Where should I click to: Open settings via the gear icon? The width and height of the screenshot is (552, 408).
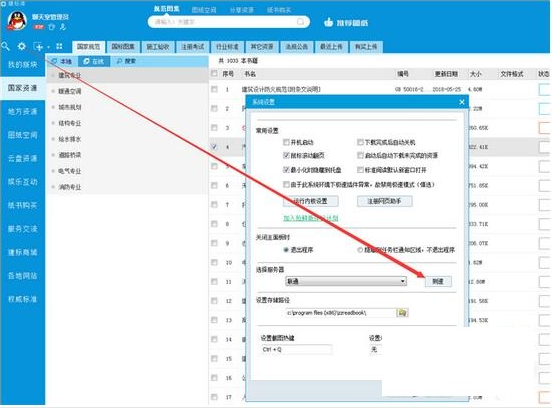21,46
